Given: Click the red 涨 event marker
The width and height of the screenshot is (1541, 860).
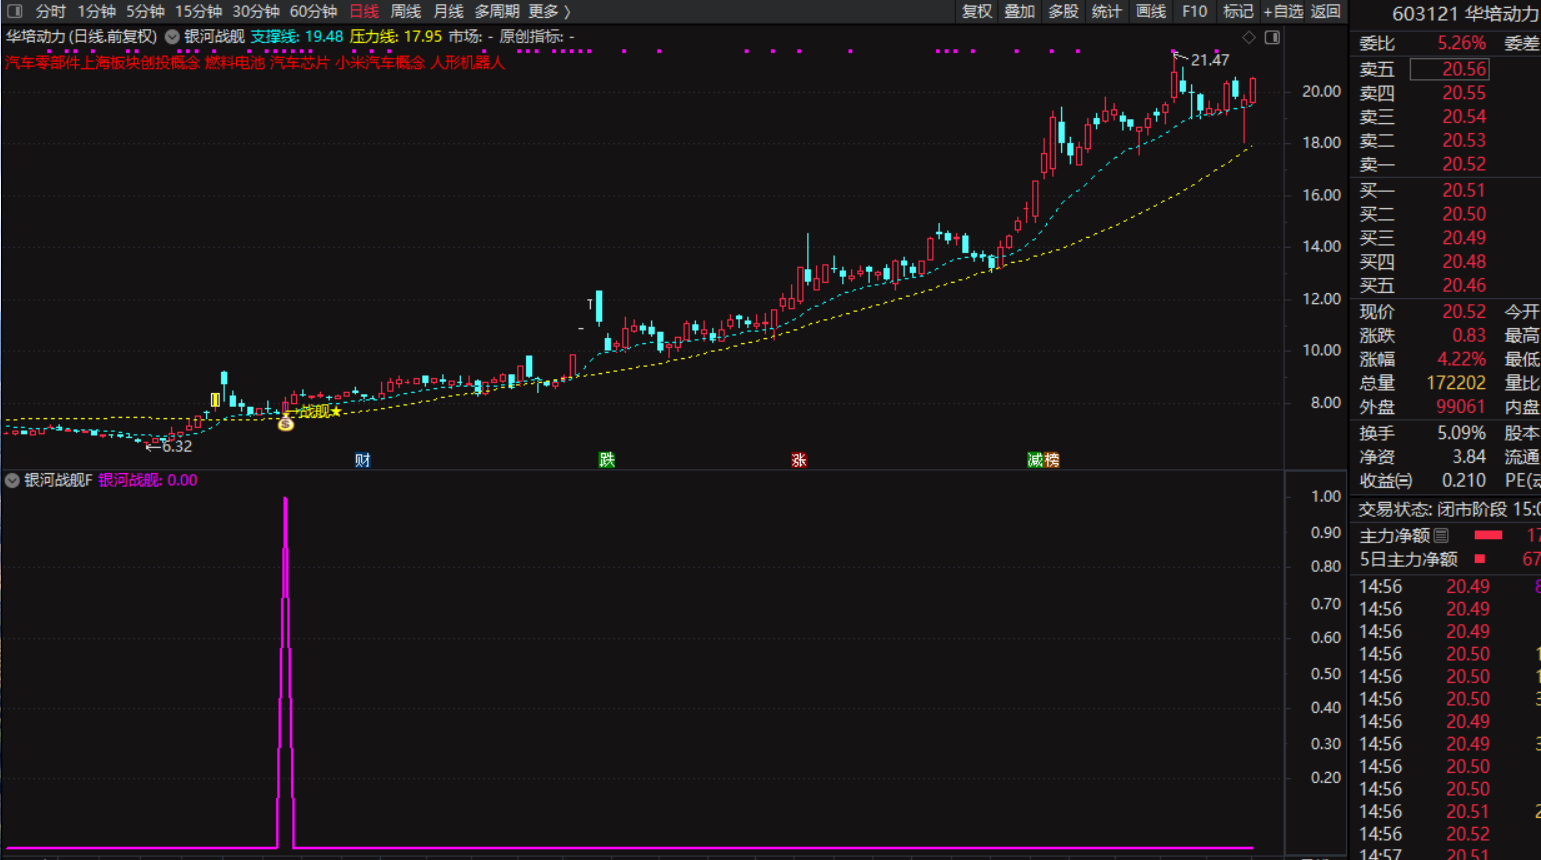Looking at the screenshot, I should click(798, 460).
